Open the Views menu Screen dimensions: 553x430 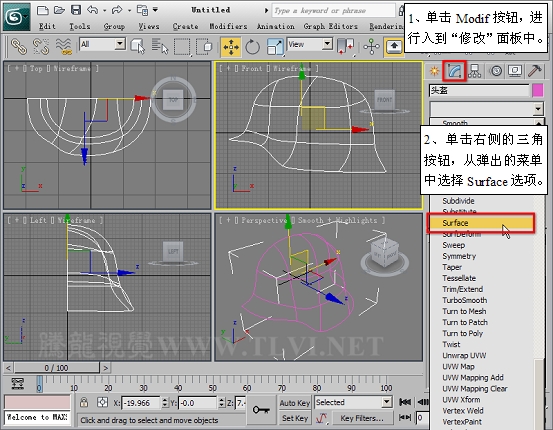tap(149, 26)
